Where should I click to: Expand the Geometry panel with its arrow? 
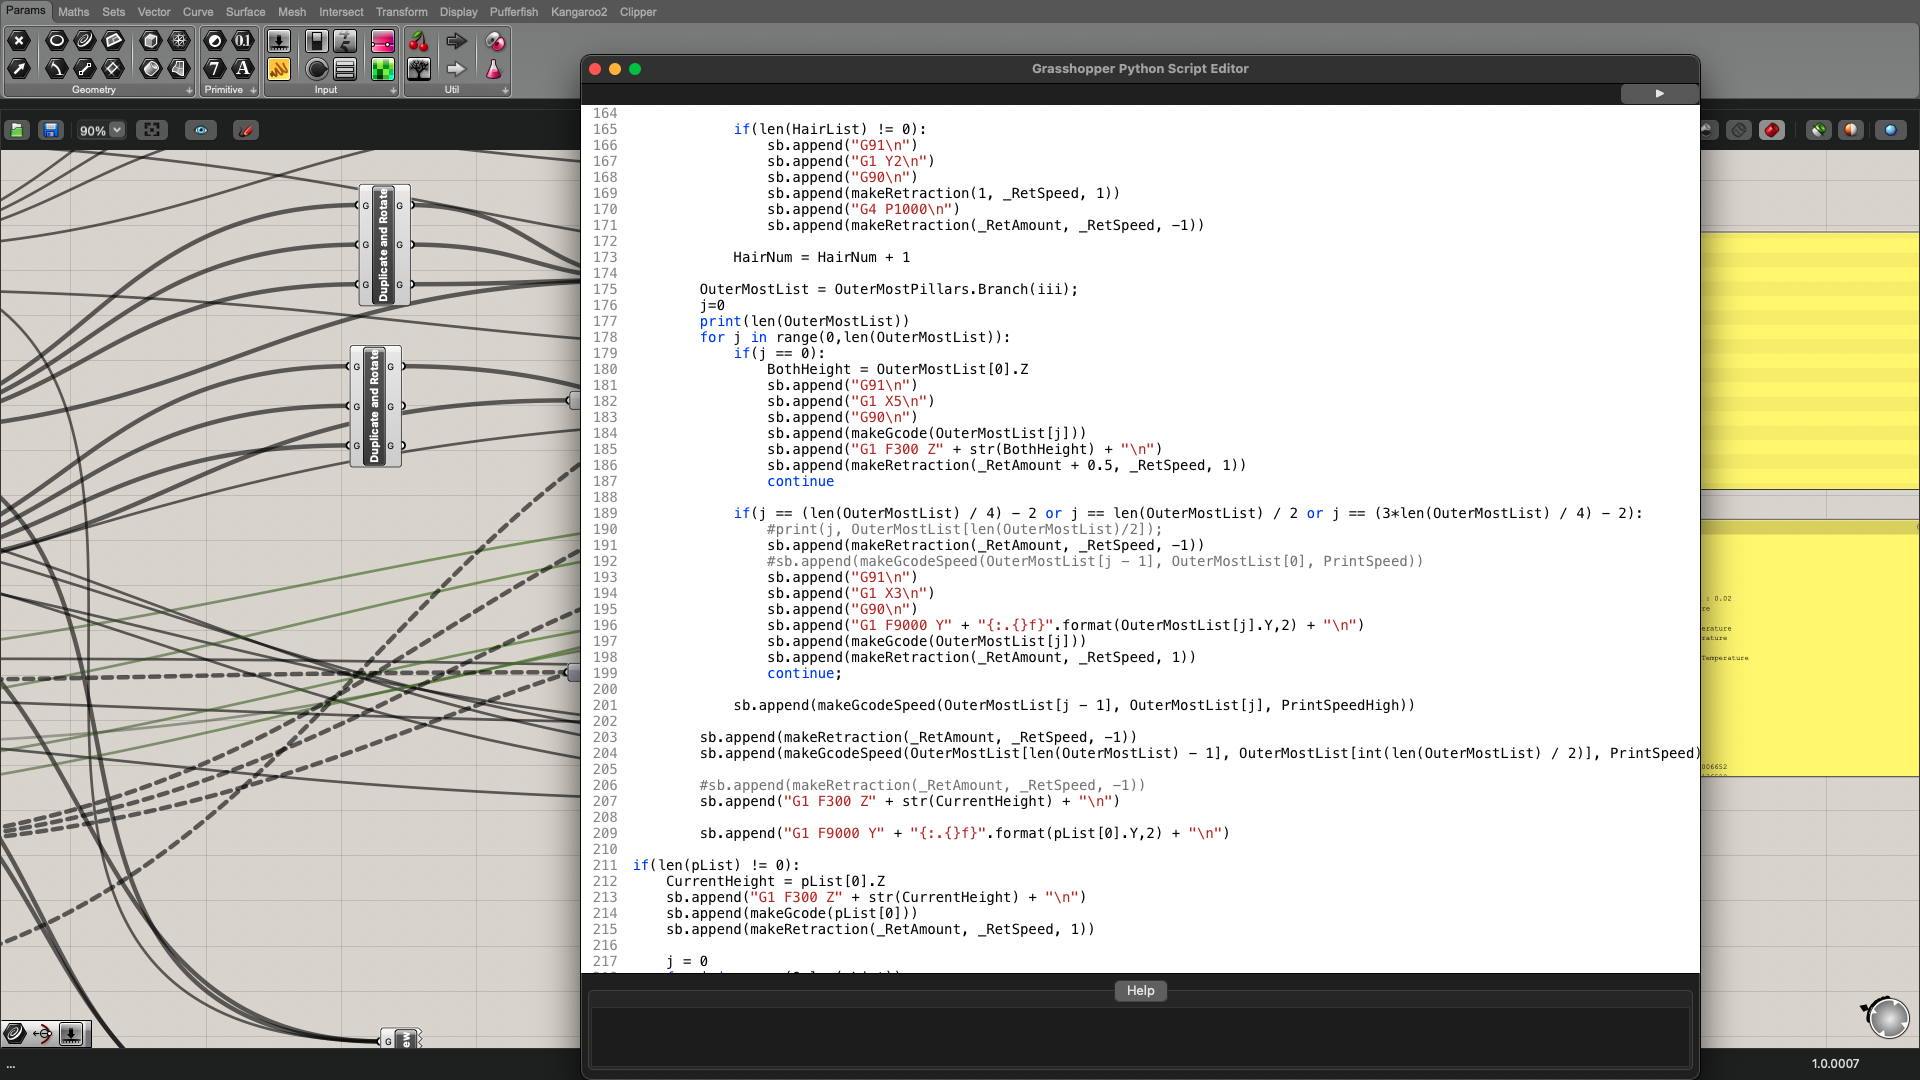coord(189,91)
